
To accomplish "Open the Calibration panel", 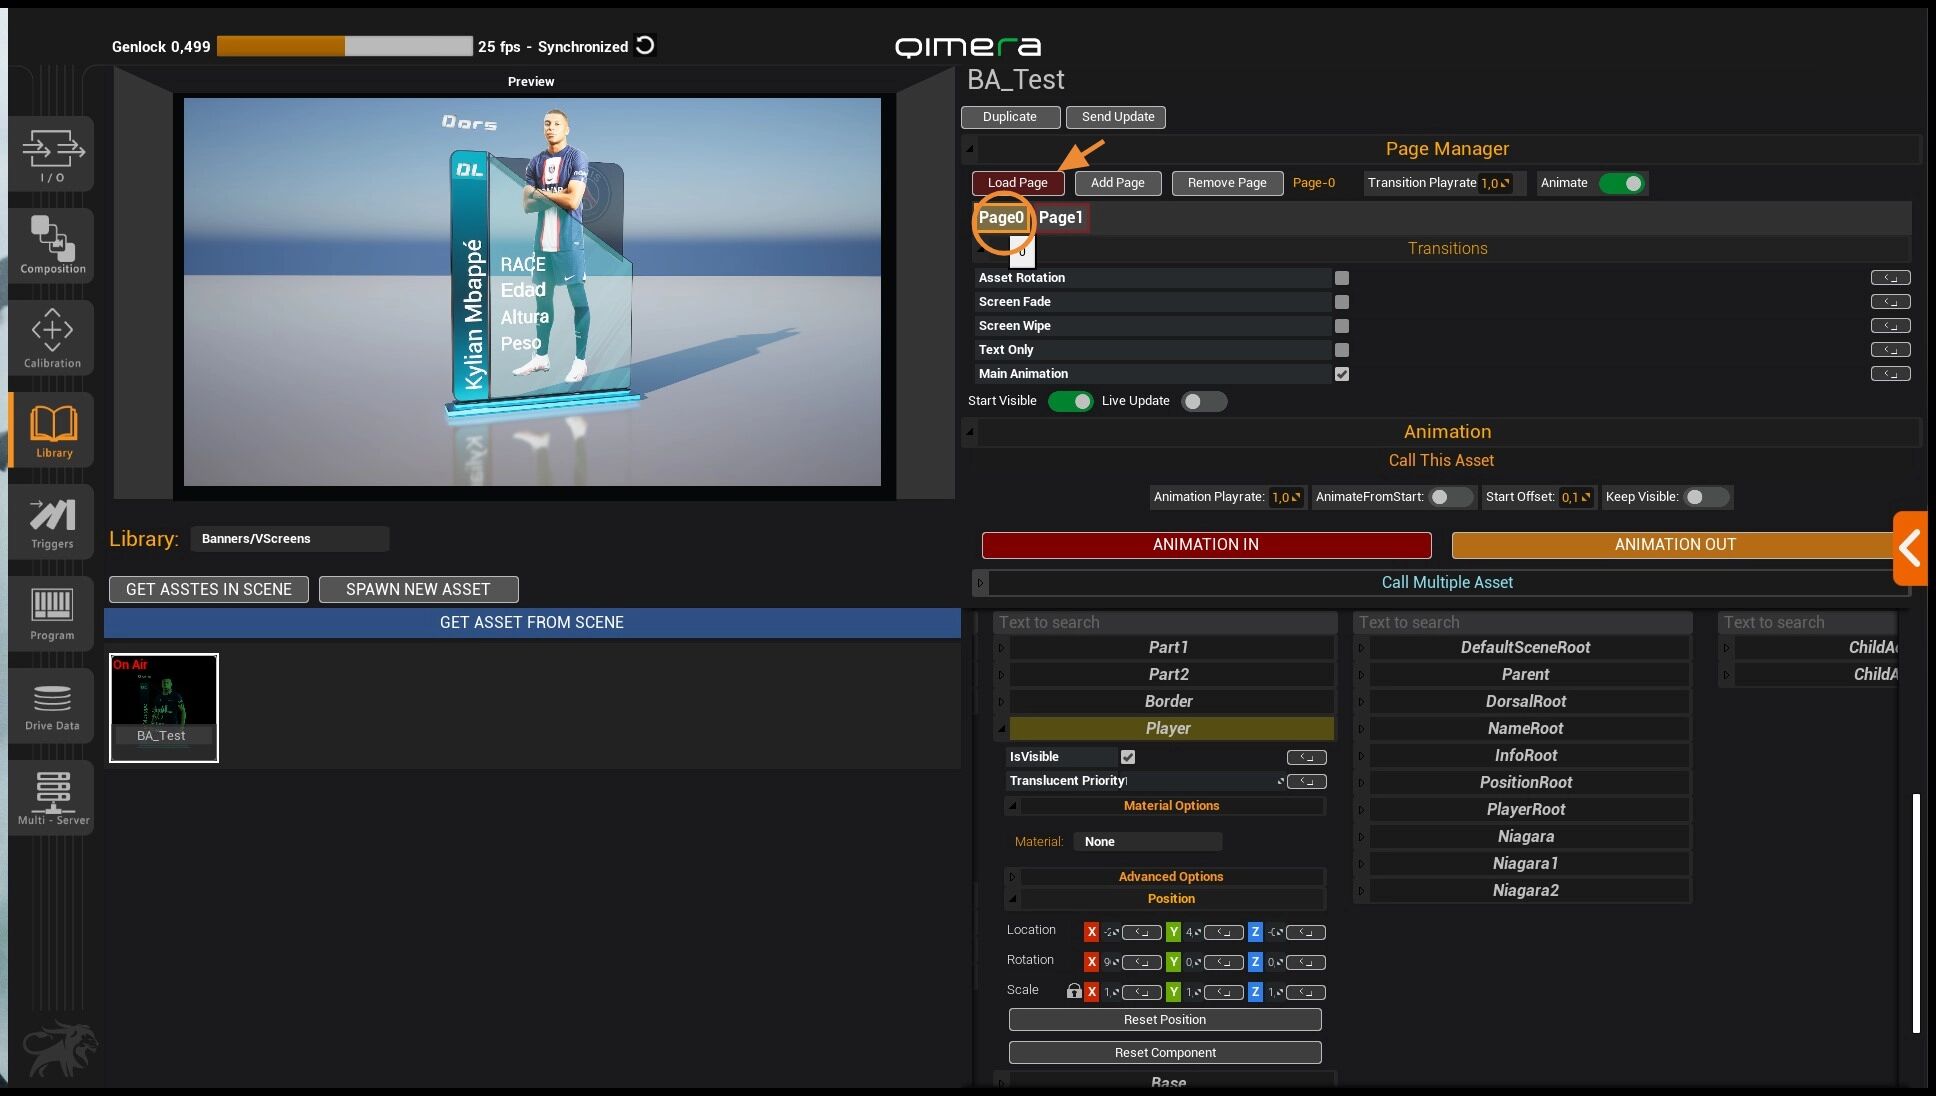I will tap(52, 338).
